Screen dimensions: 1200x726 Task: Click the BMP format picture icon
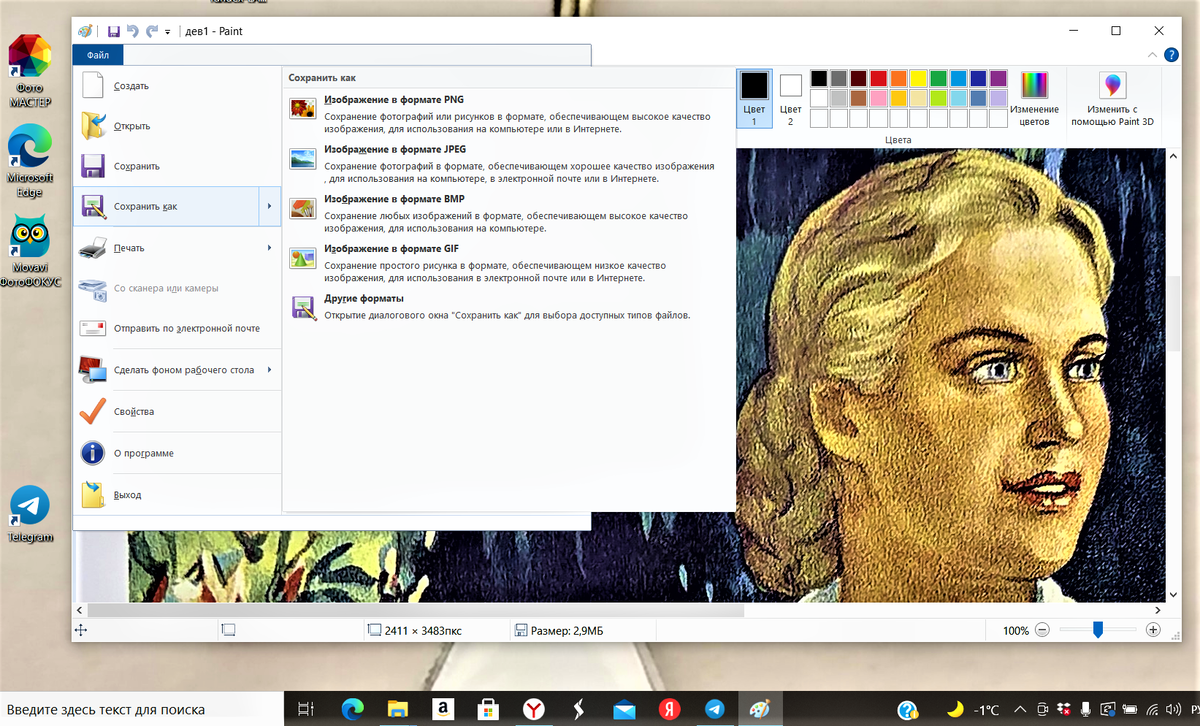tap(303, 208)
